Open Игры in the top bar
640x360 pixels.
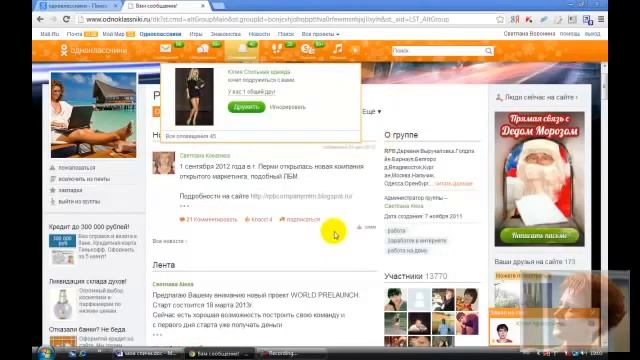(x=196, y=34)
